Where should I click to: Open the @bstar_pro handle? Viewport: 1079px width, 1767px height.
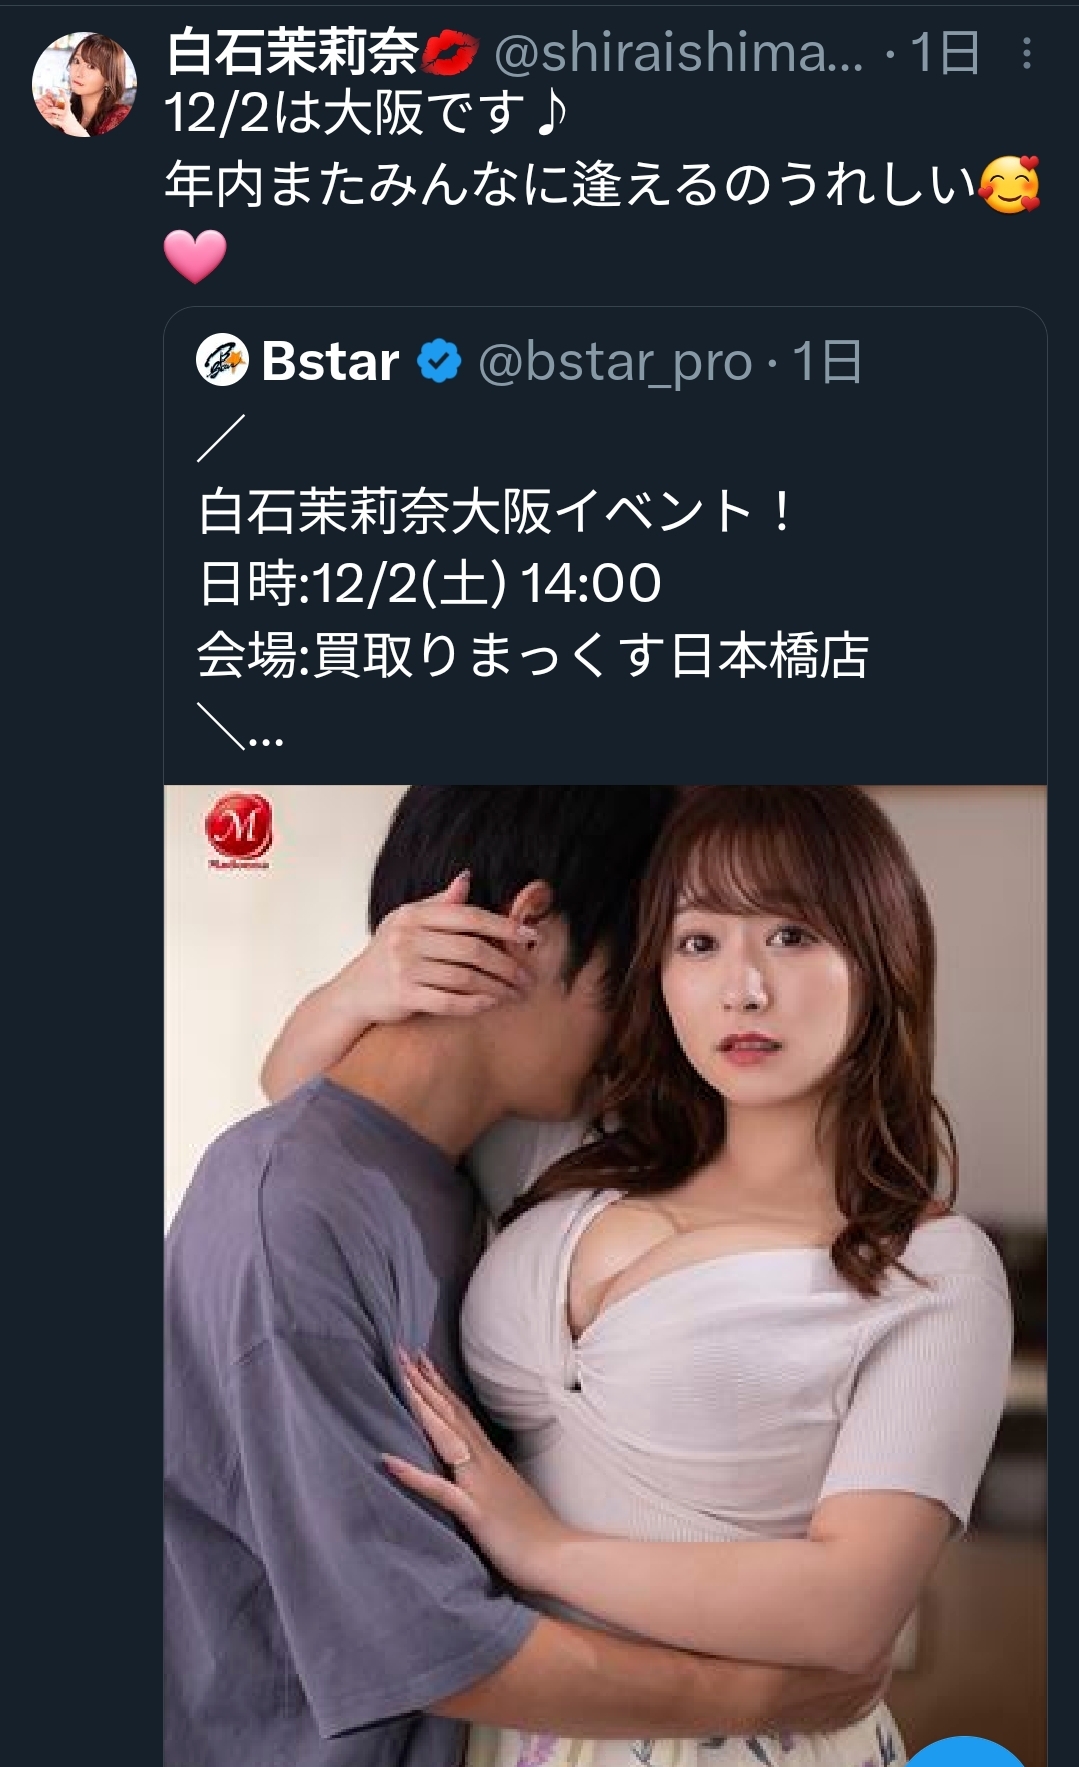pos(615,361)
